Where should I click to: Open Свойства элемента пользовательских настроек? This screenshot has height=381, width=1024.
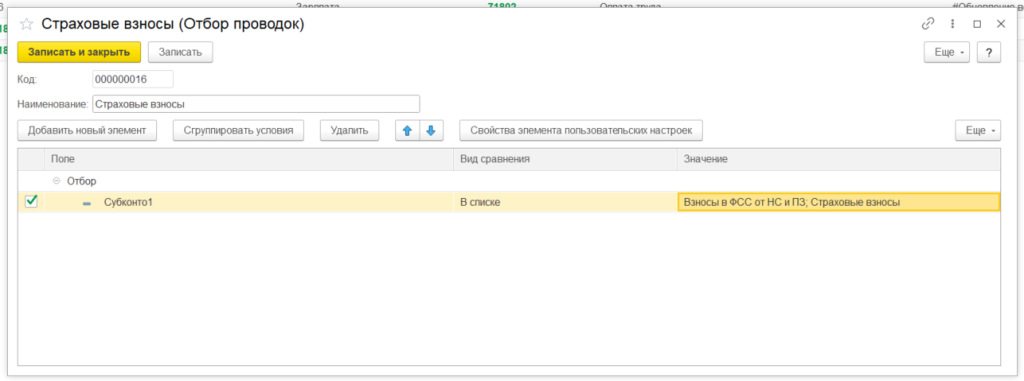pyautogui.click(x=581, y=131)
